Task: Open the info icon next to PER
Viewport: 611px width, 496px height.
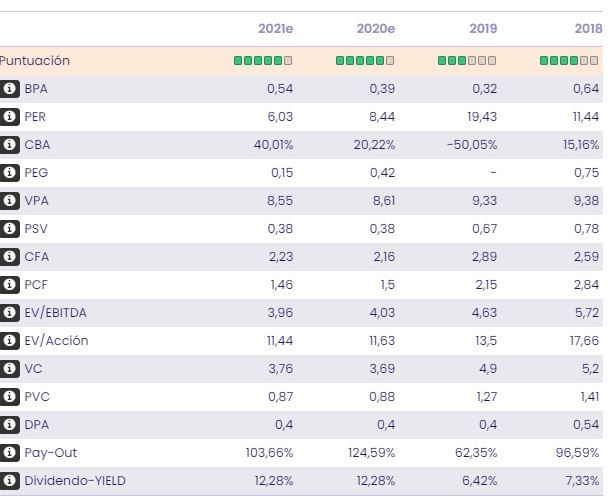Action: pos(10,117)
